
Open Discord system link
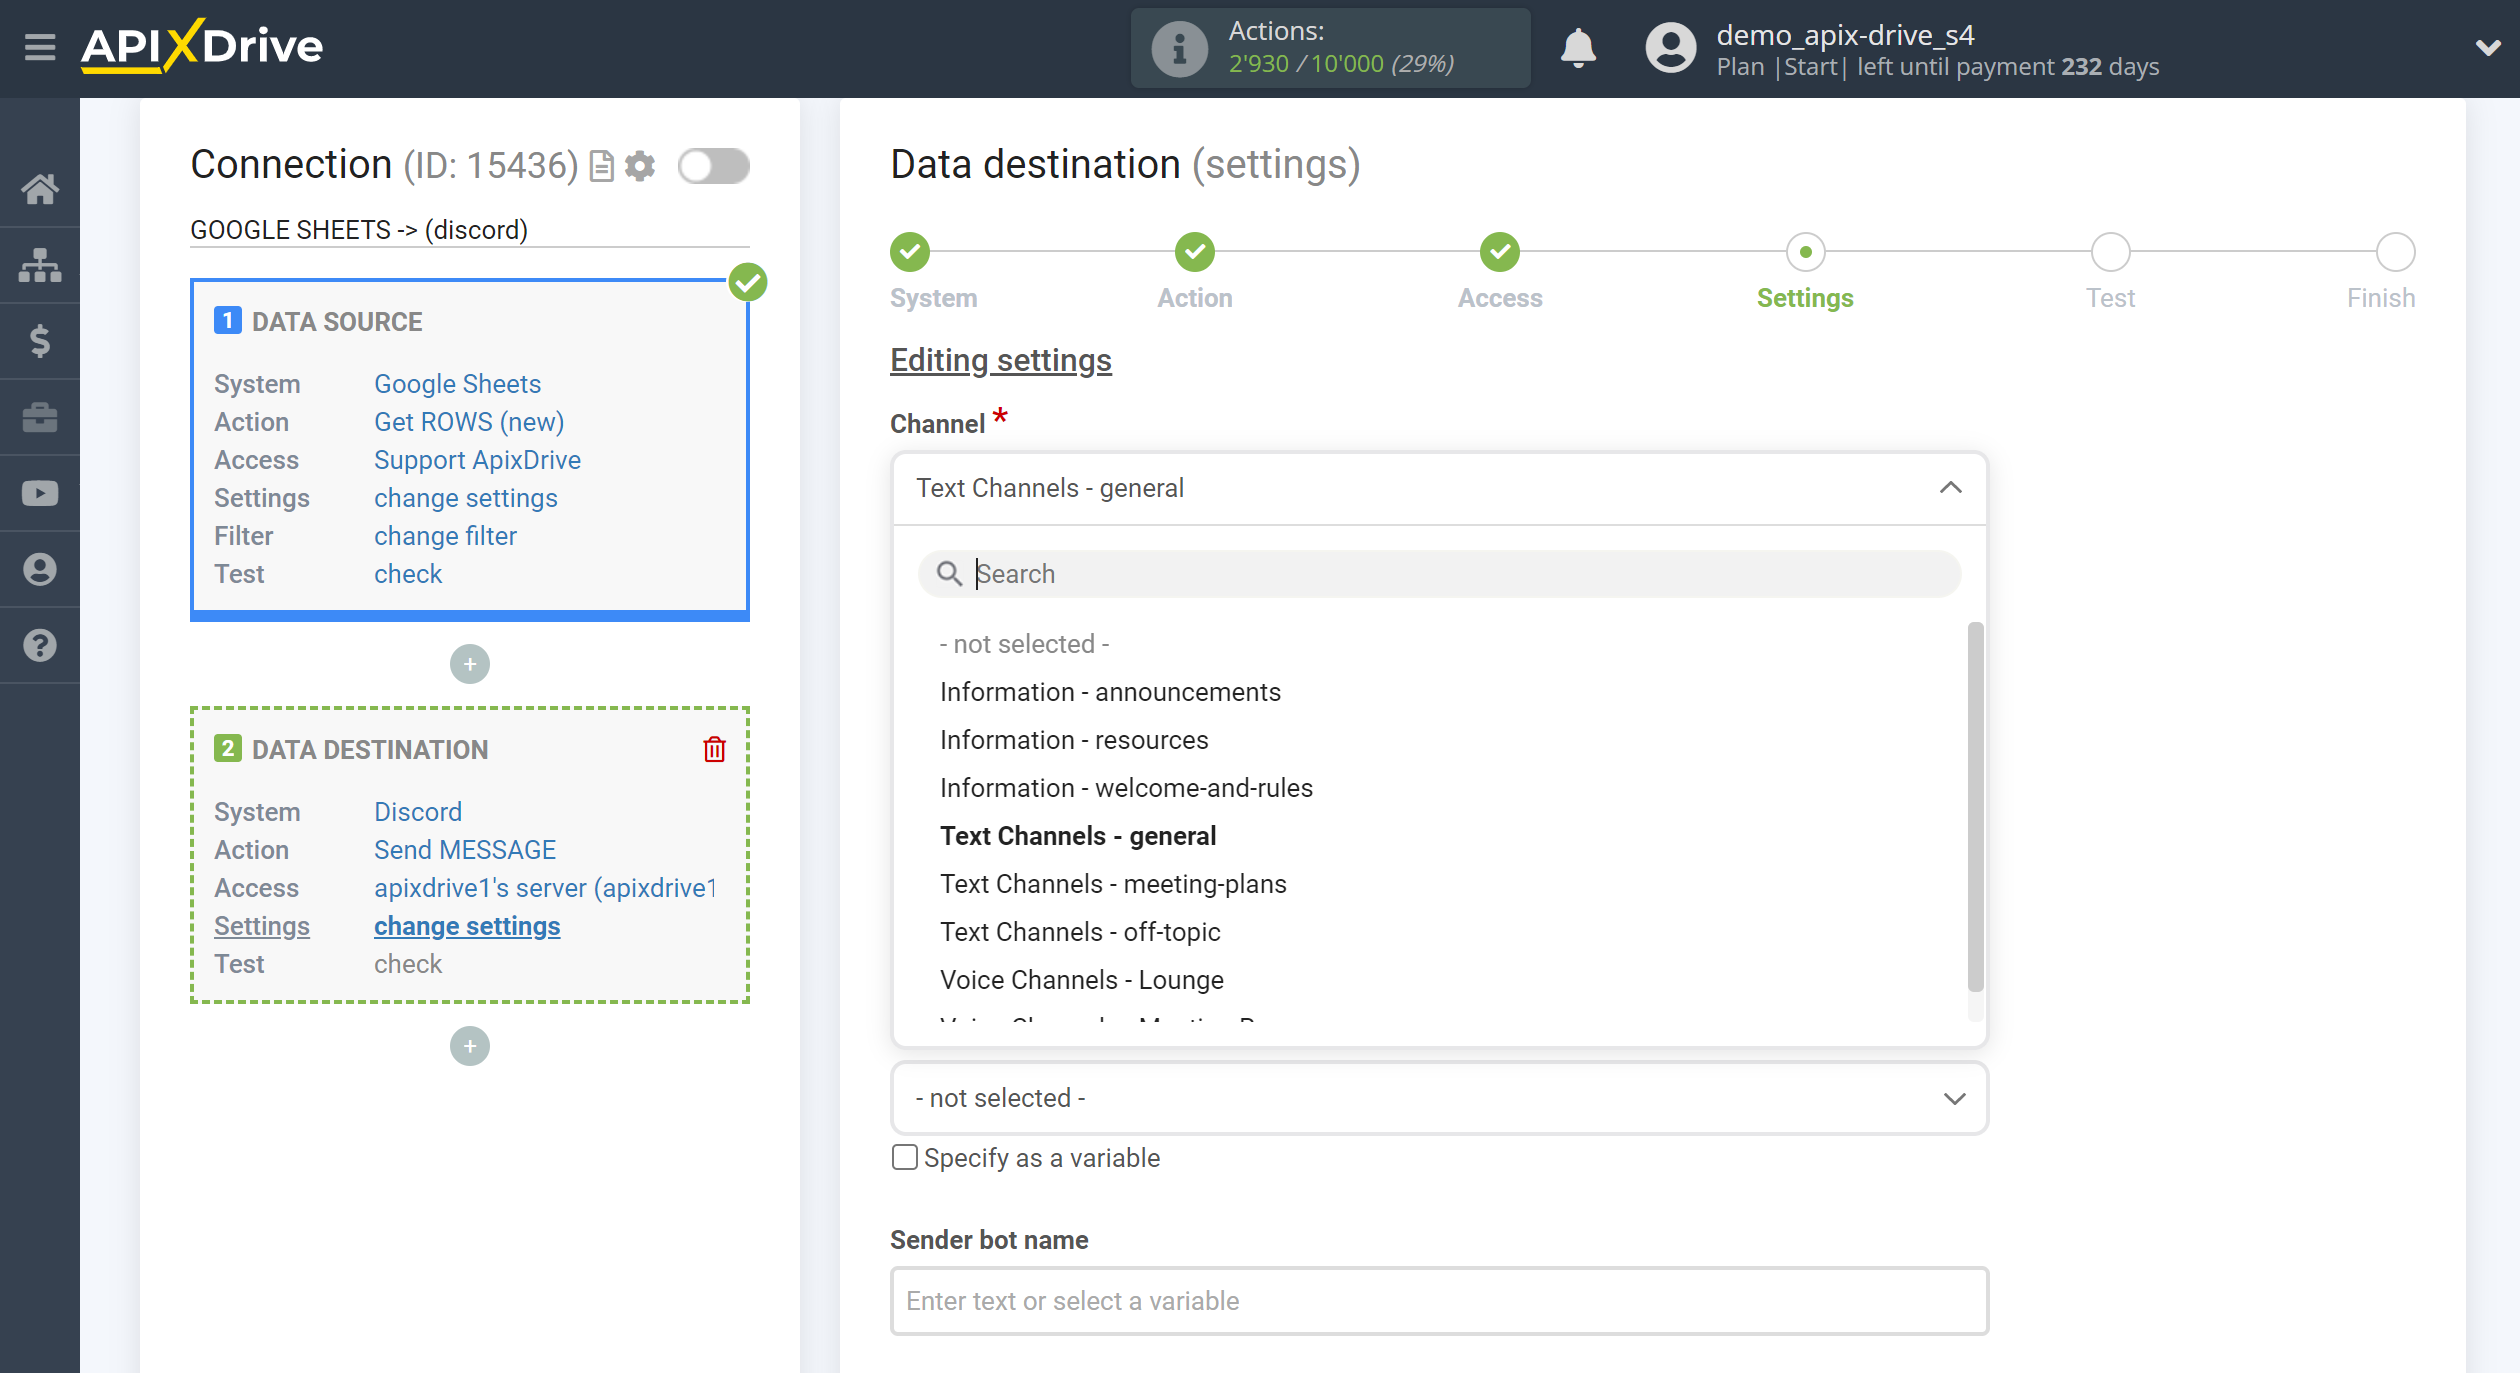[418, 812]
